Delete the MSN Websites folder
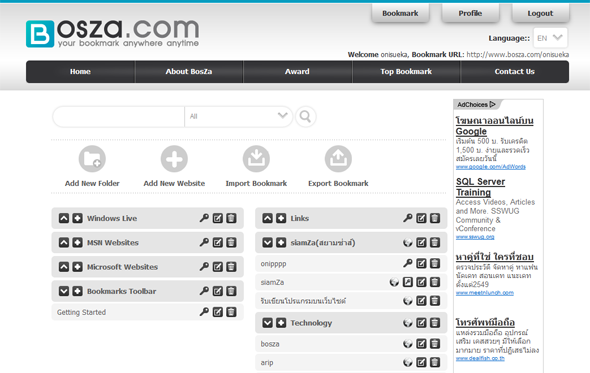Screen dimensions: 590x373 (x=231, y=242)
